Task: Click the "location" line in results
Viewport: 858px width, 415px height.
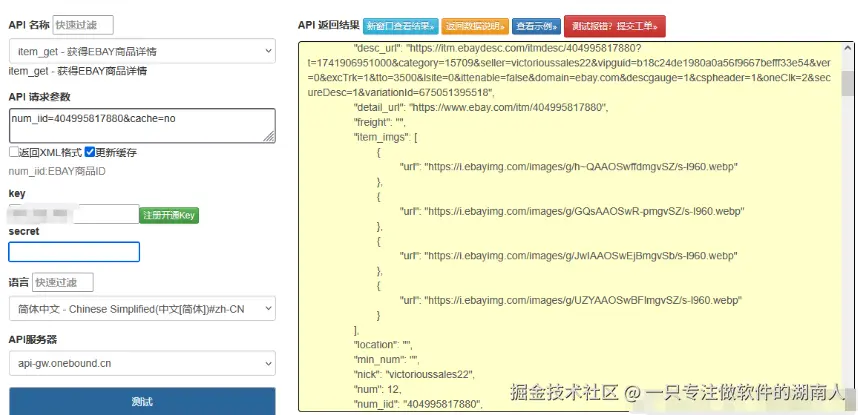Action: pyautogui.click(x=383, y=345)
